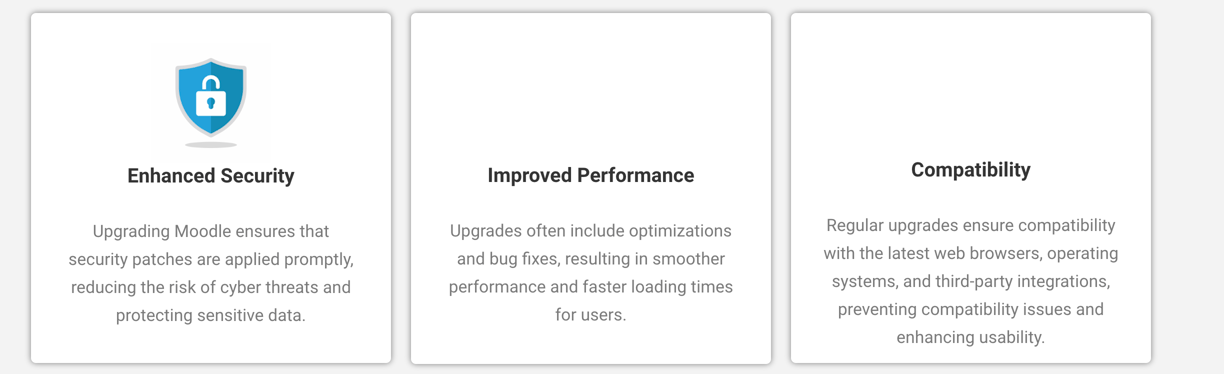Click the line "performance and faster loading times"
Screen dimensions: 1224x374
[x=591, y=287]
